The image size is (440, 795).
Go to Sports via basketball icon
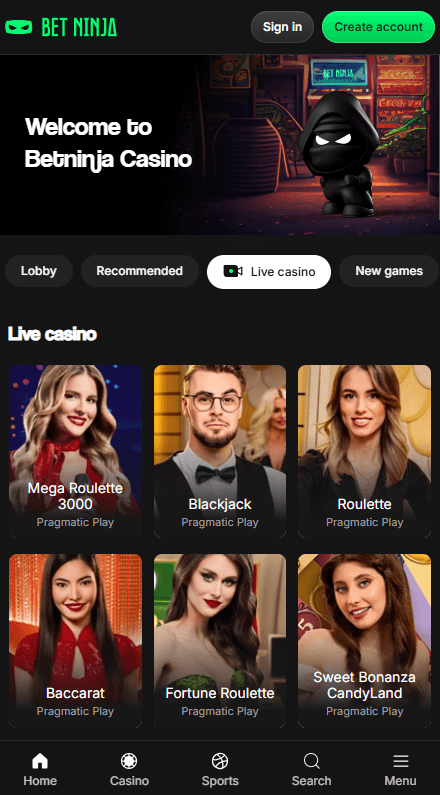tap(220, 761)
